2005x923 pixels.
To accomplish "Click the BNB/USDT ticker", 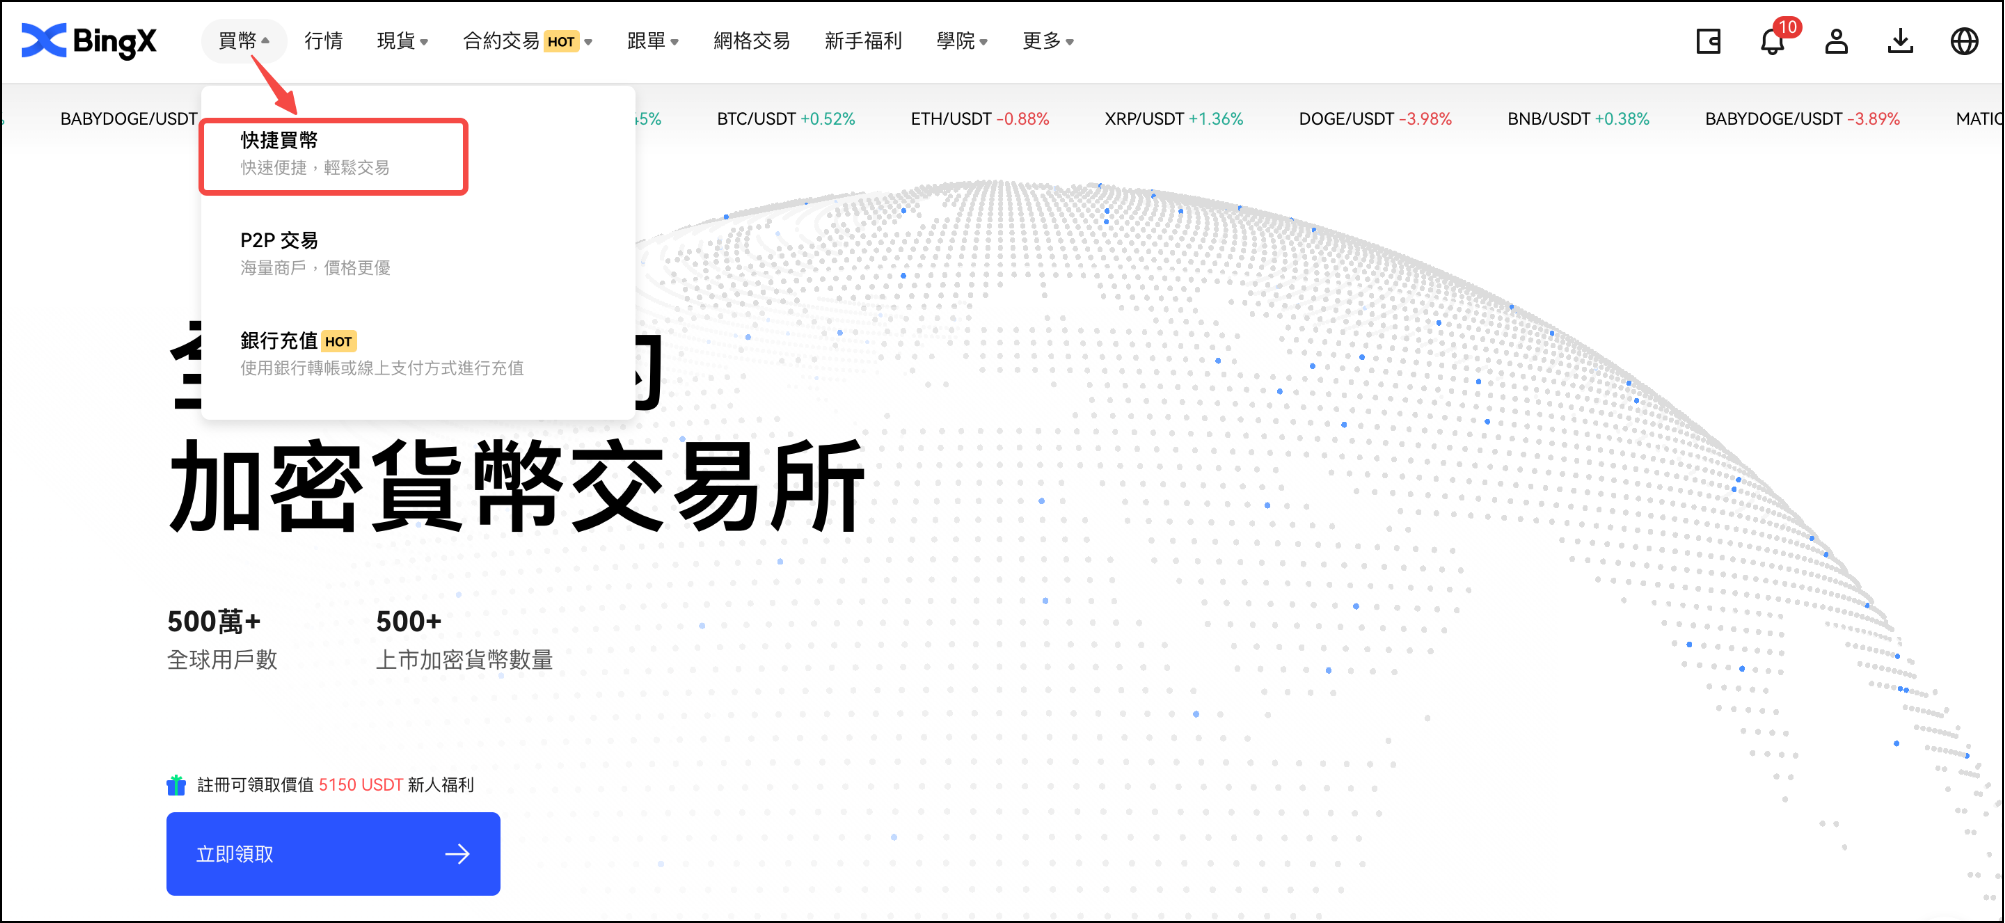I will pyautogui.click(x=1578, y=119).
